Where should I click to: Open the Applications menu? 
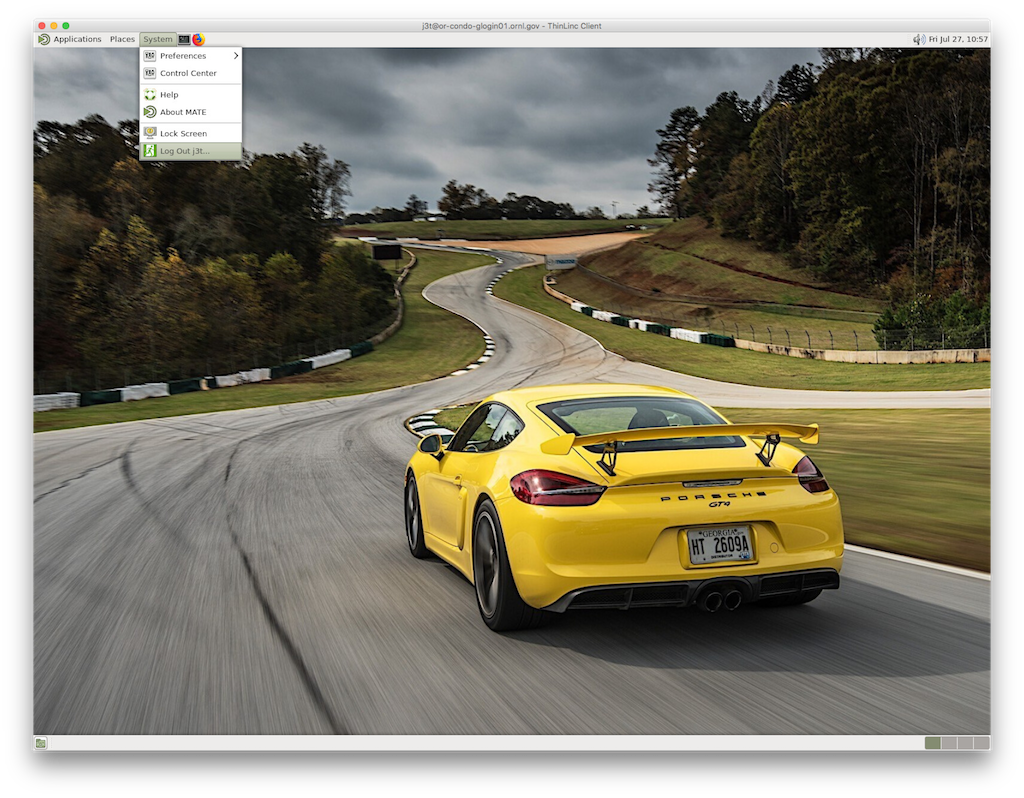pos(77,39)
